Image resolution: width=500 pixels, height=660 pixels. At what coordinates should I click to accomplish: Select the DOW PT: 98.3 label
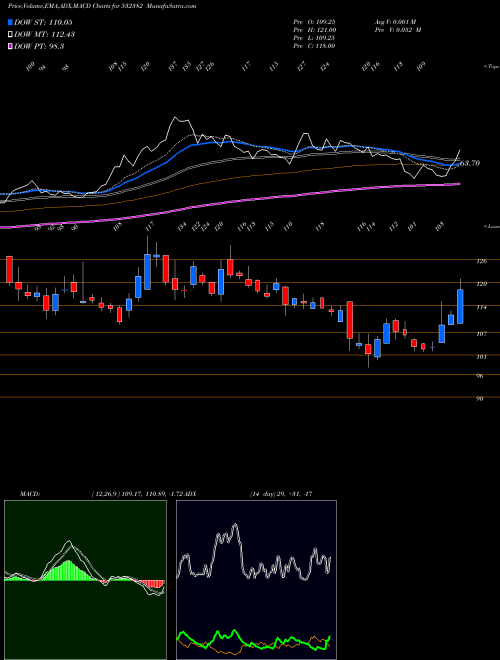tap(39, 46)
